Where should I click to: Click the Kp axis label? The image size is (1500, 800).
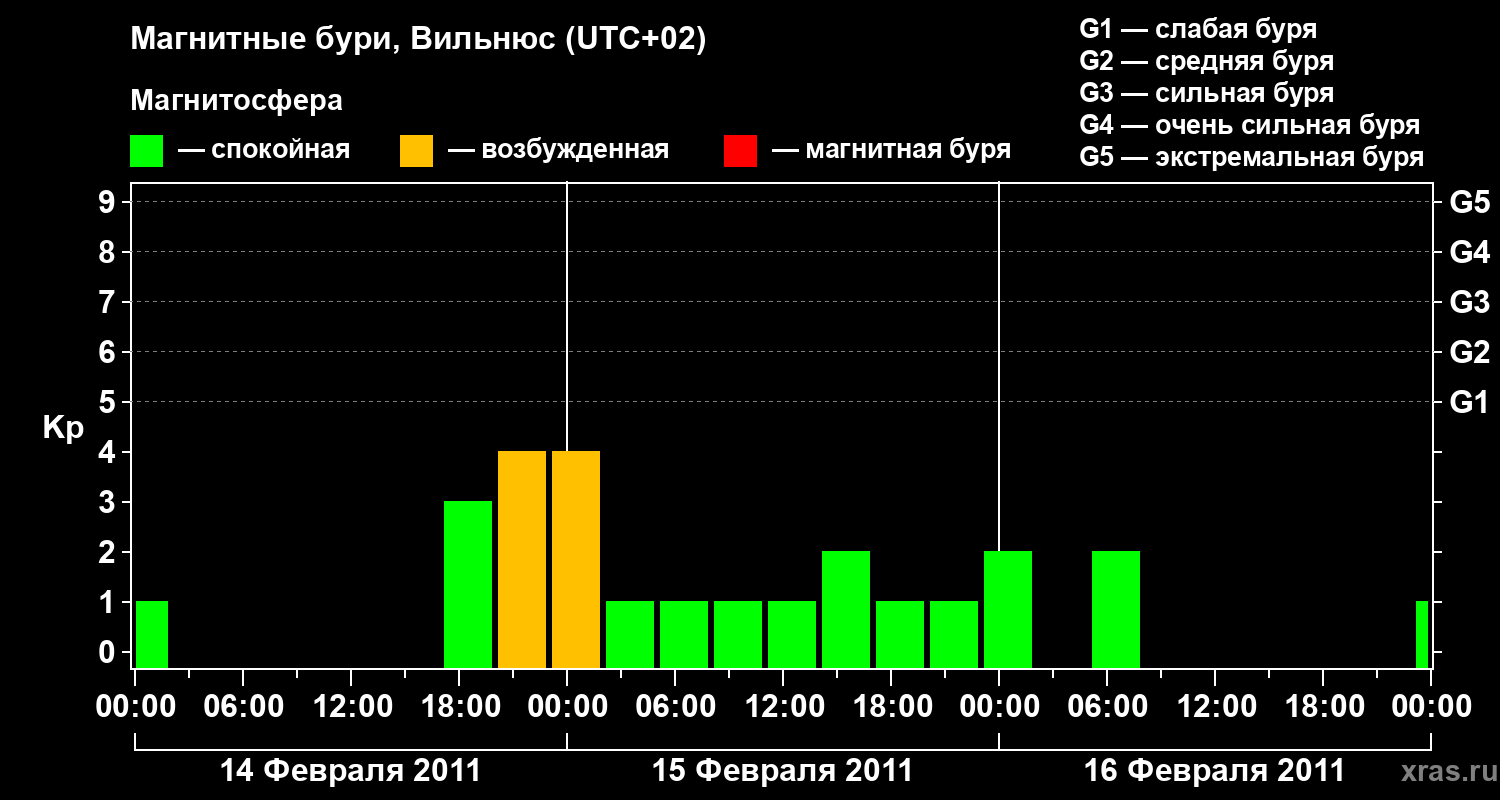pyautogui.click(x=63, y=430)
